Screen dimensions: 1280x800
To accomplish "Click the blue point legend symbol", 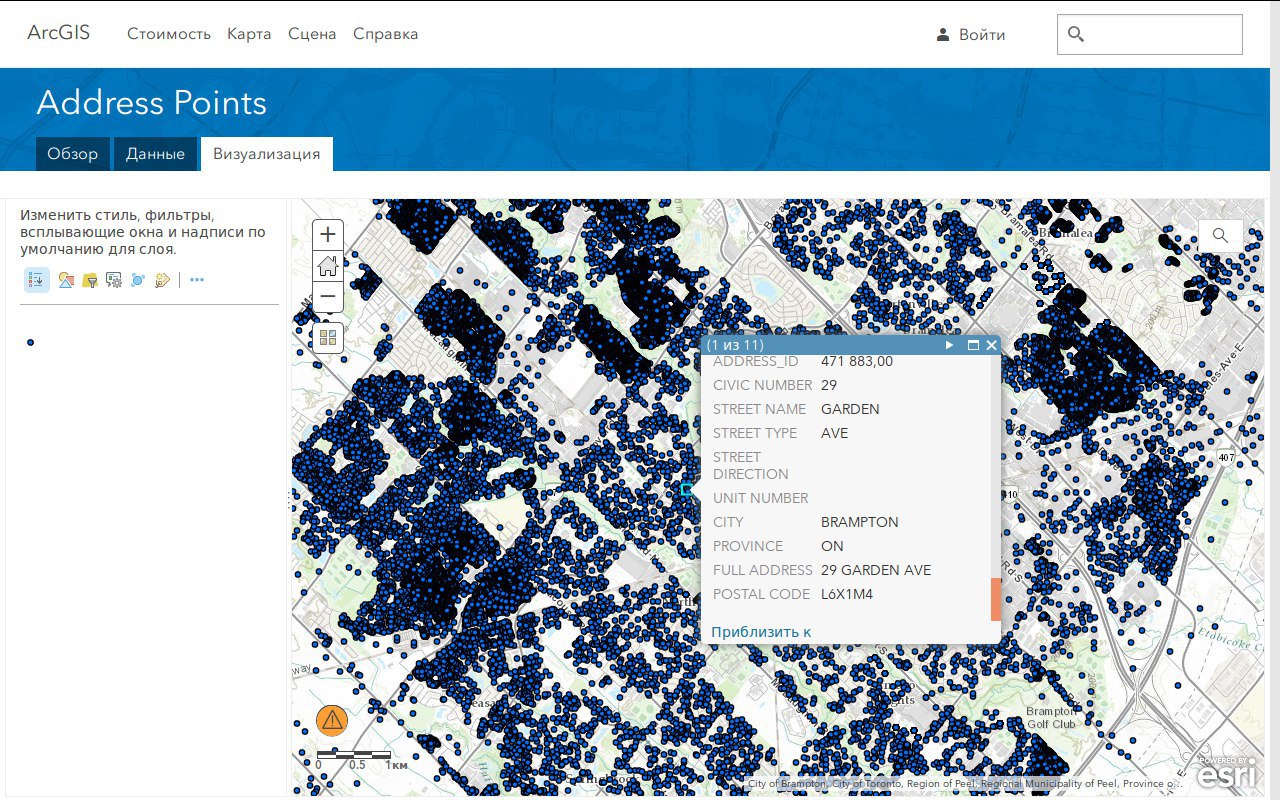I will coord(31,343).
